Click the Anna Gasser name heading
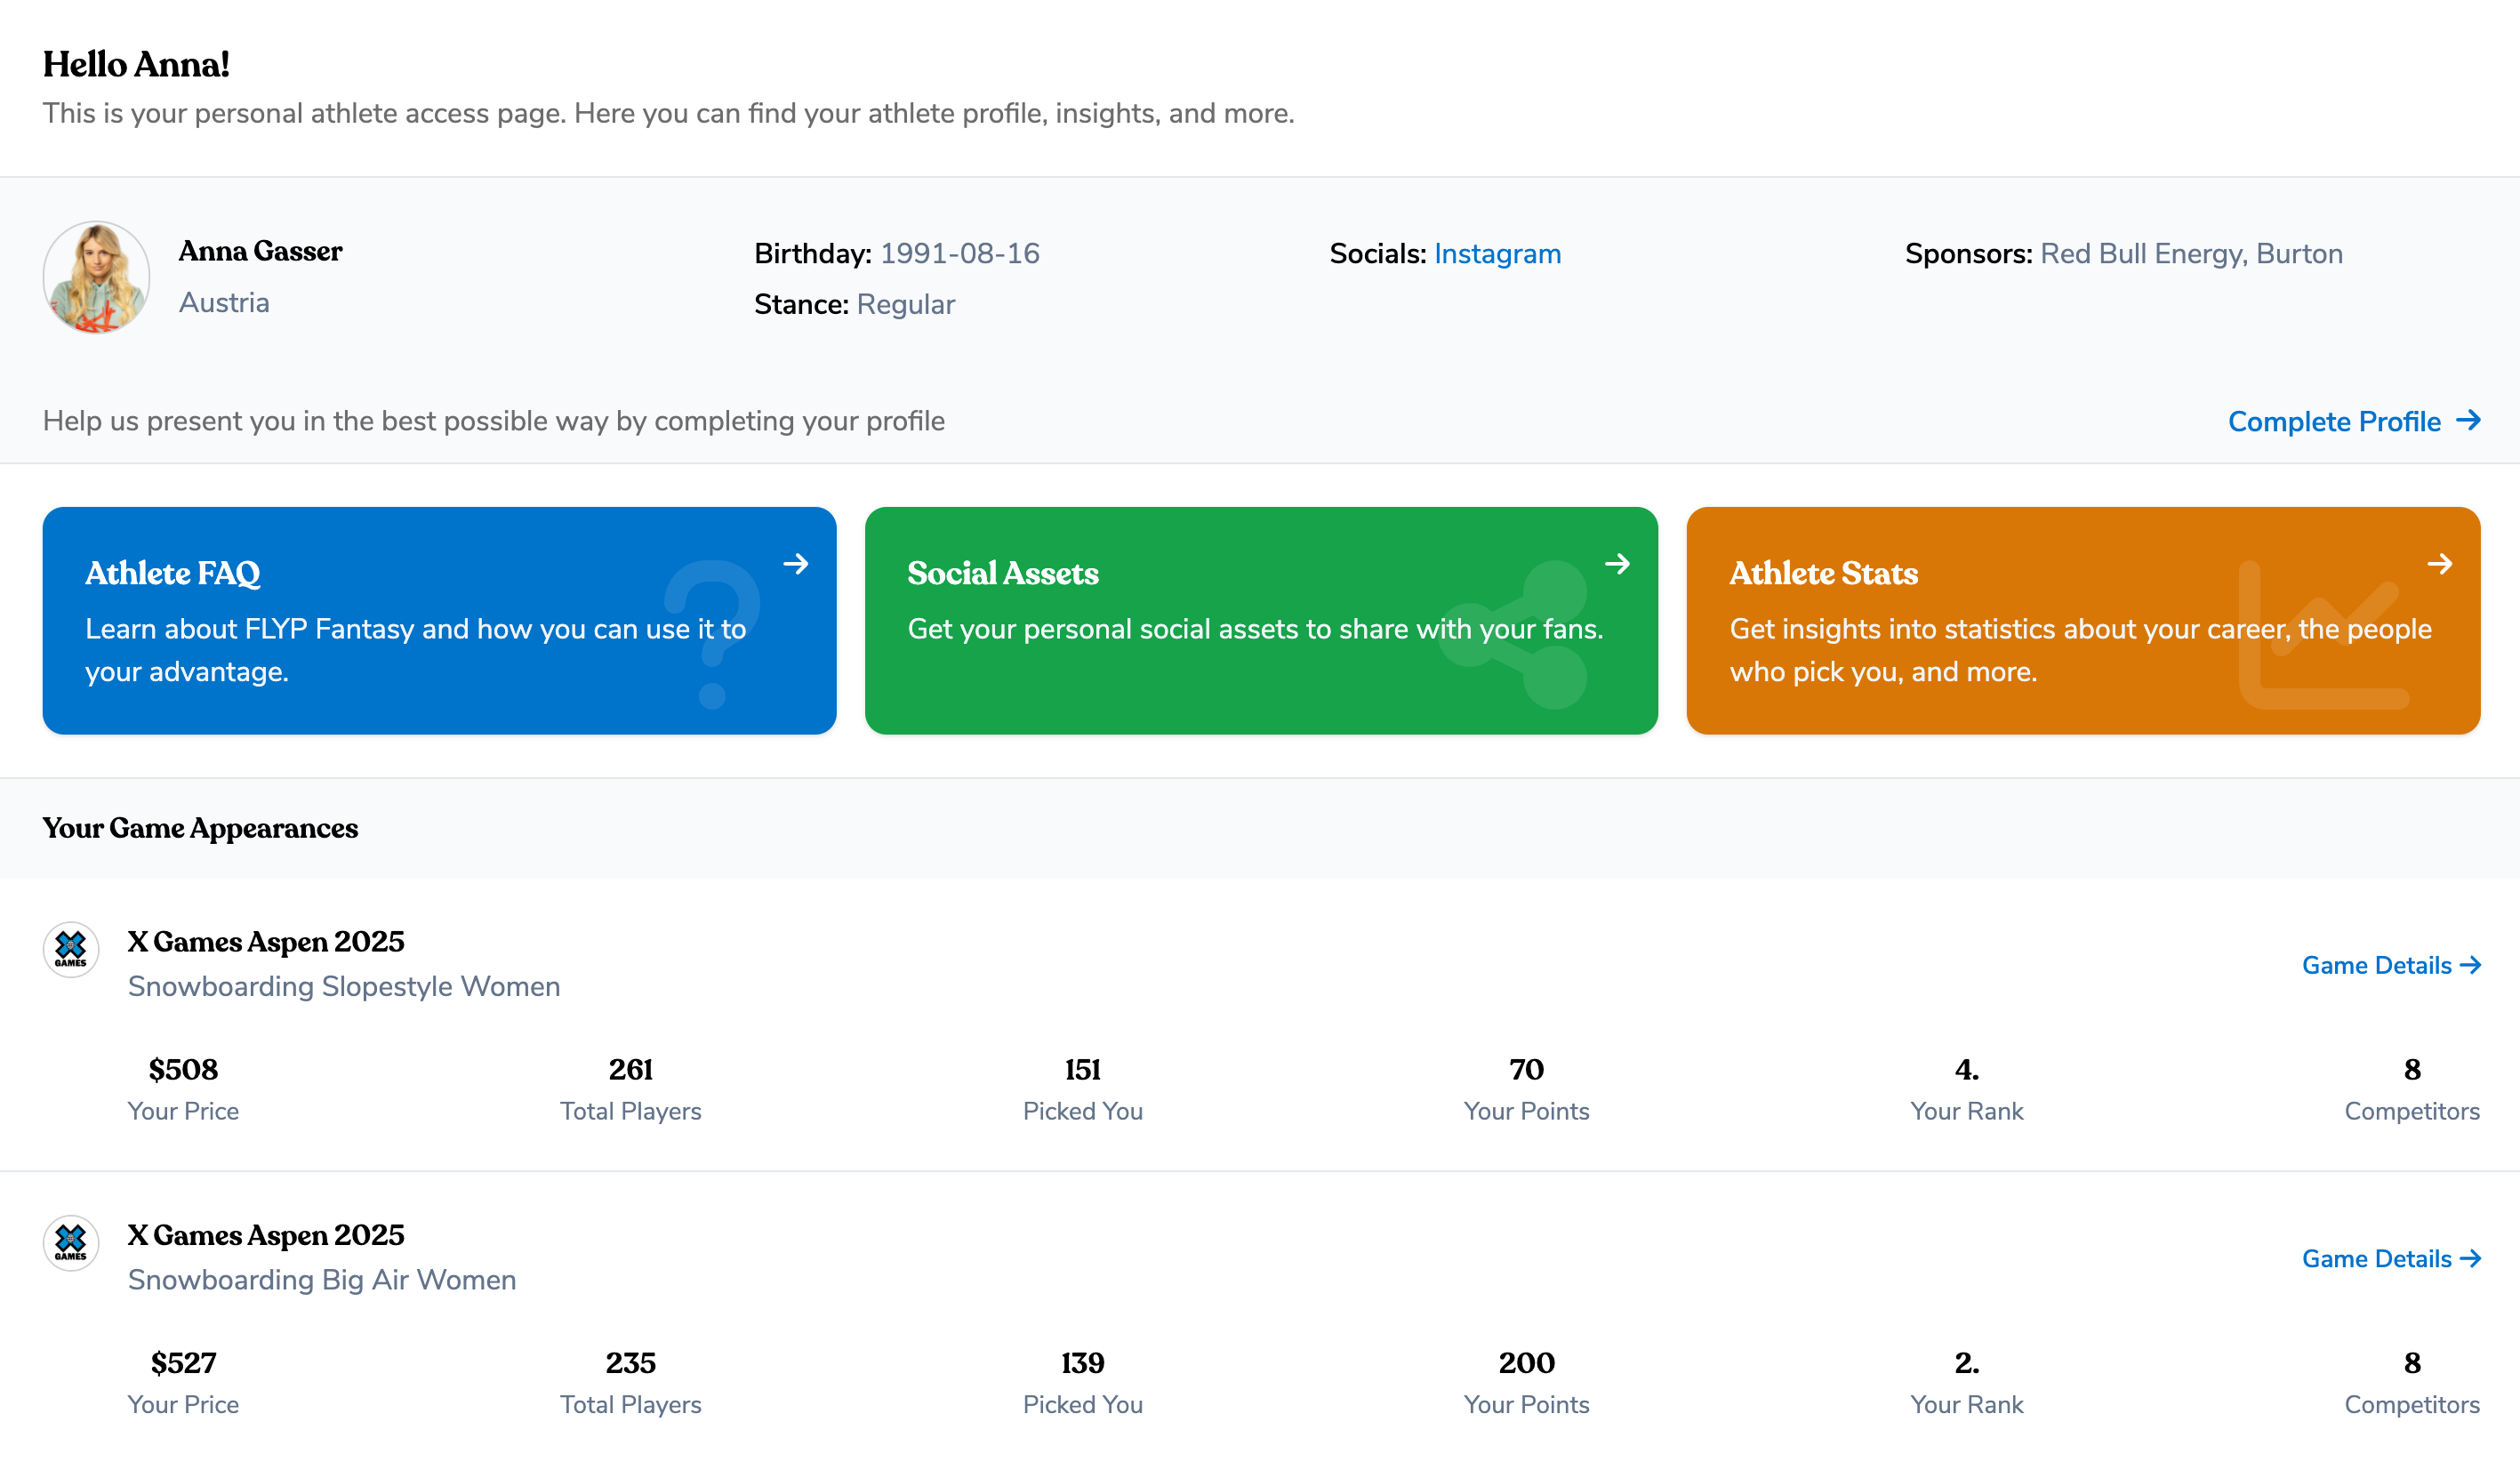 (x=260, y=251)
